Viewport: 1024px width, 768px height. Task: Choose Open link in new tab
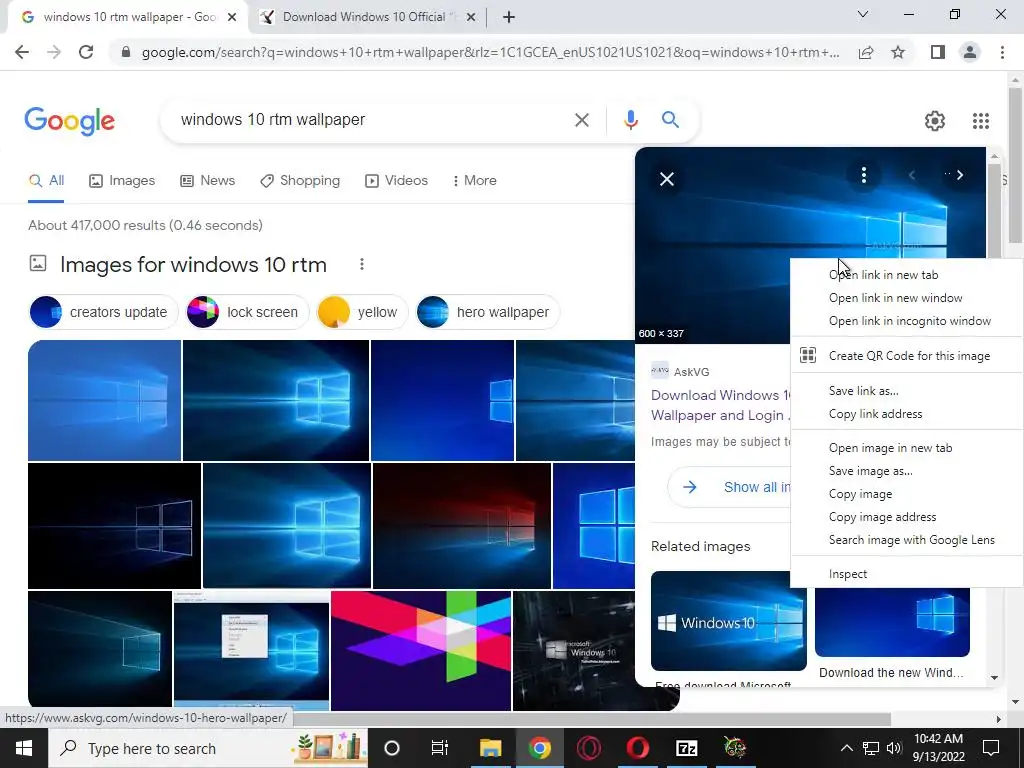(906, 275)
